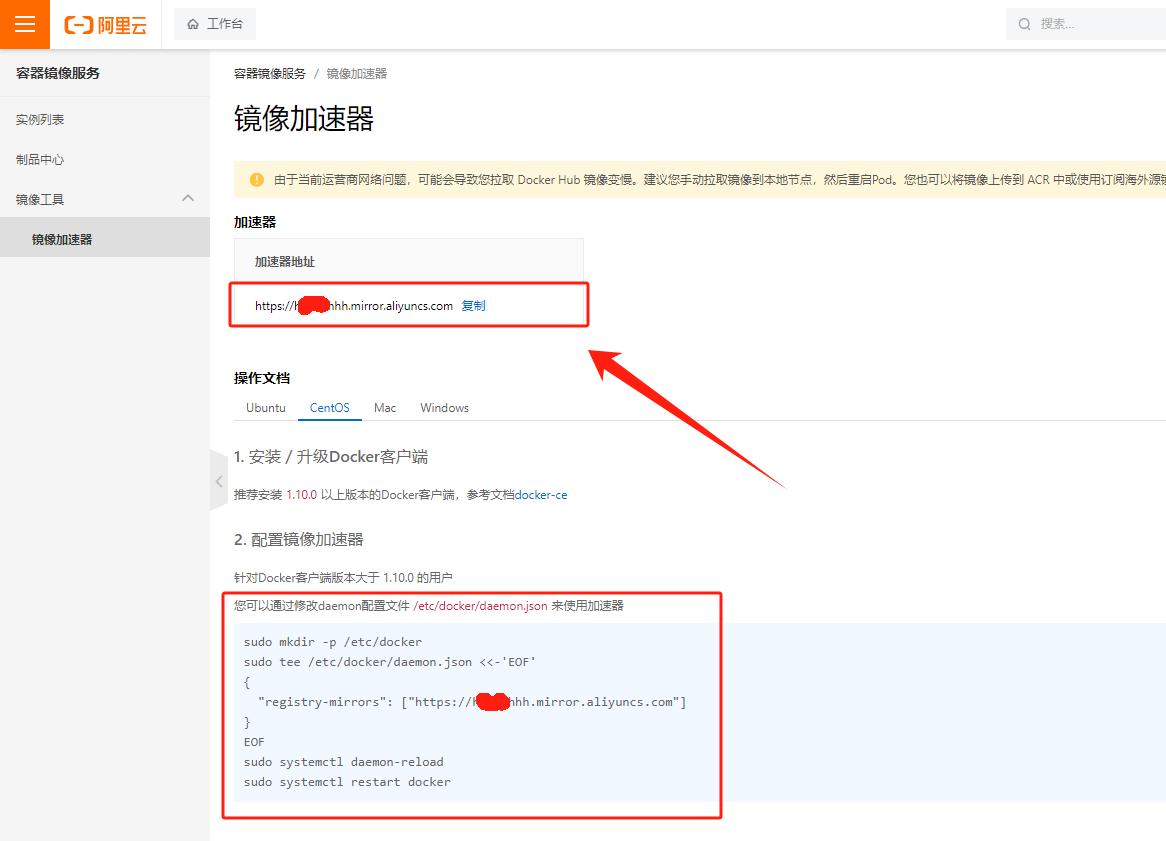Switch to the Ubuntu tab
Viewport: 1166px width, 841px height.
pos(265,407)
